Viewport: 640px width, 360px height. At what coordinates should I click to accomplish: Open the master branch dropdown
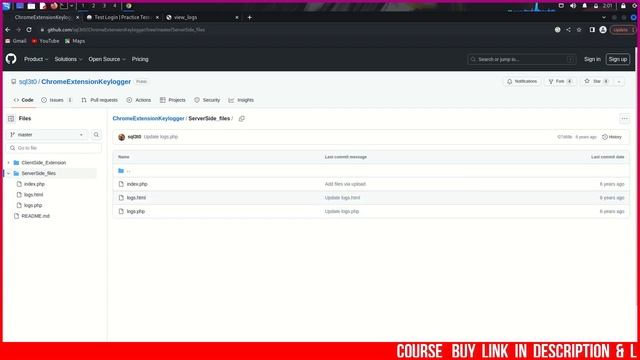(47, 135)
